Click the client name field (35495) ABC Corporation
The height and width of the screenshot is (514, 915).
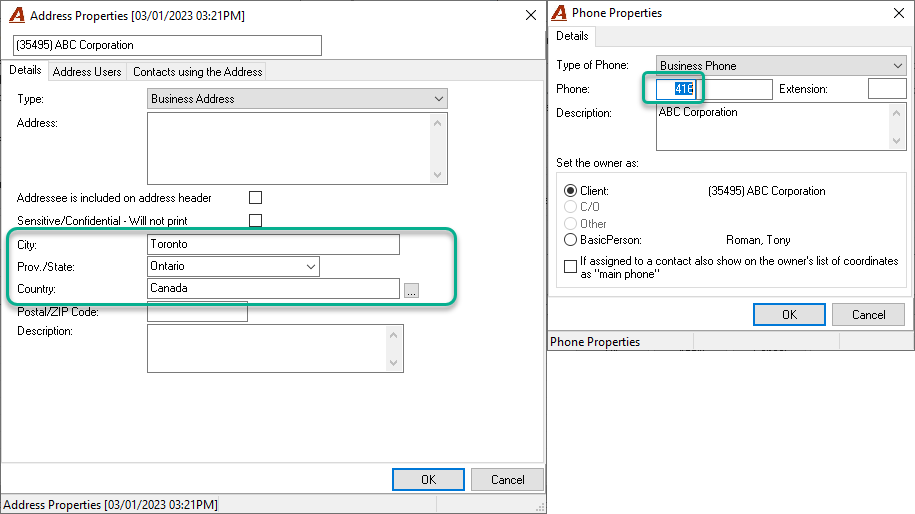point(167,46)
